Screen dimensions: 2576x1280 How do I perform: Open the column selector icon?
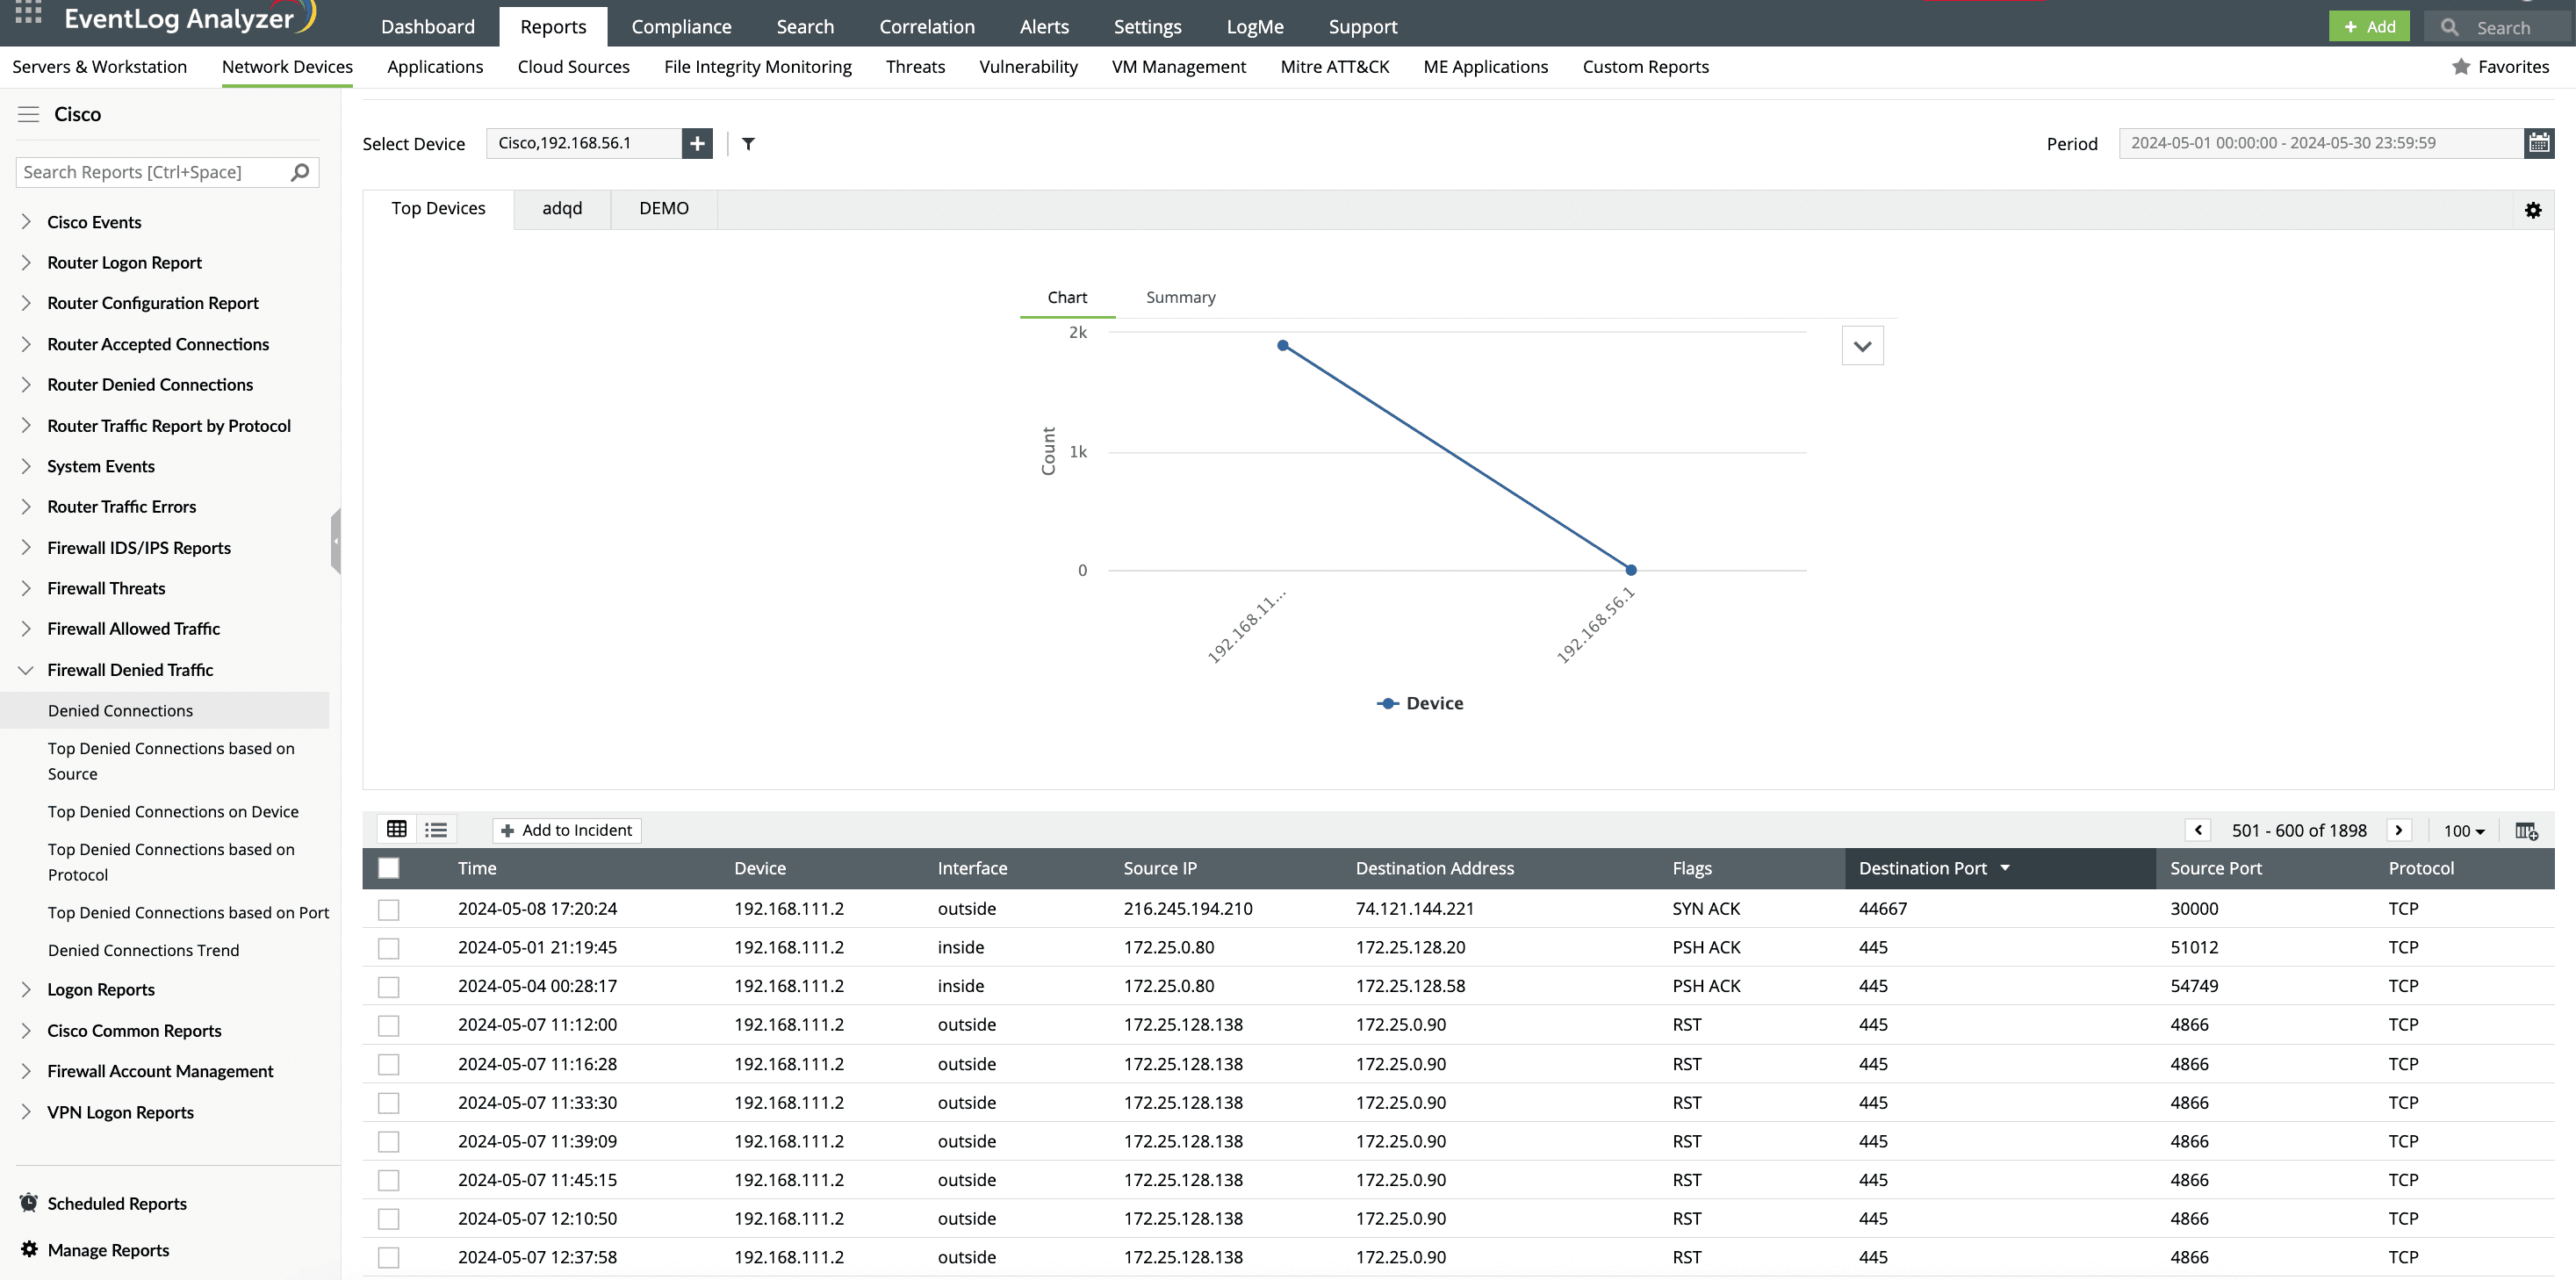pos(2526,831)
